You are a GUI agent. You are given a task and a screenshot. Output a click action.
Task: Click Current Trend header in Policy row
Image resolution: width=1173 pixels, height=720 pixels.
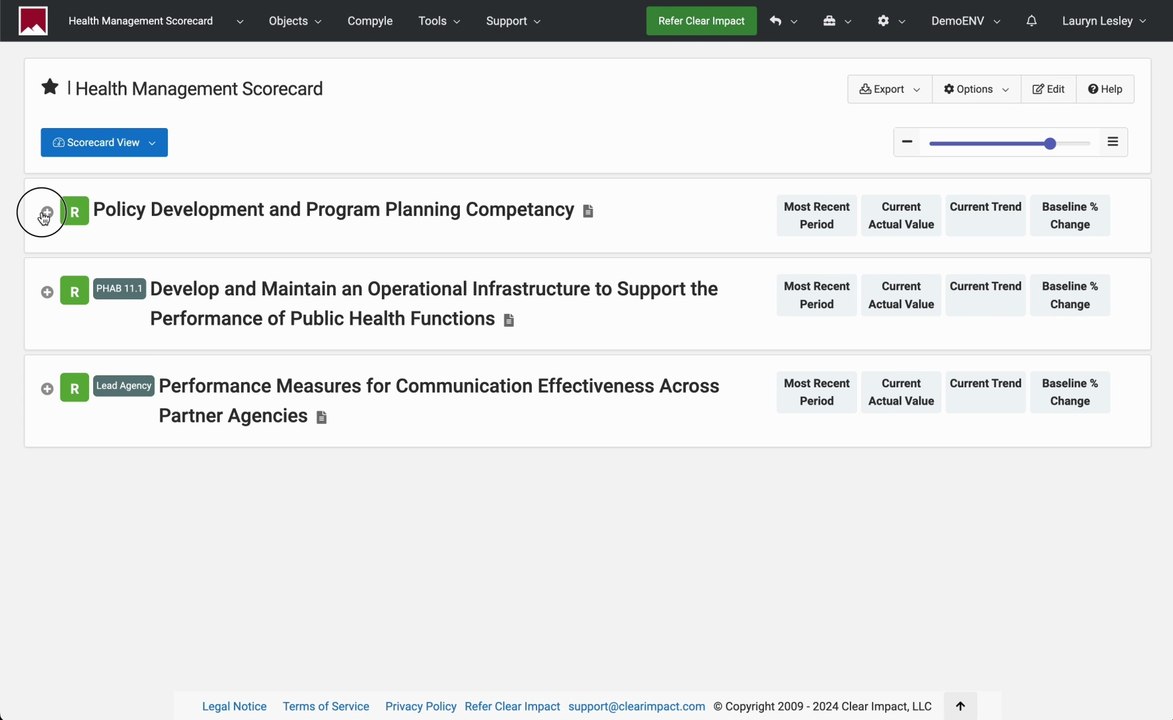pyautogui.click(x=986, y=216)
